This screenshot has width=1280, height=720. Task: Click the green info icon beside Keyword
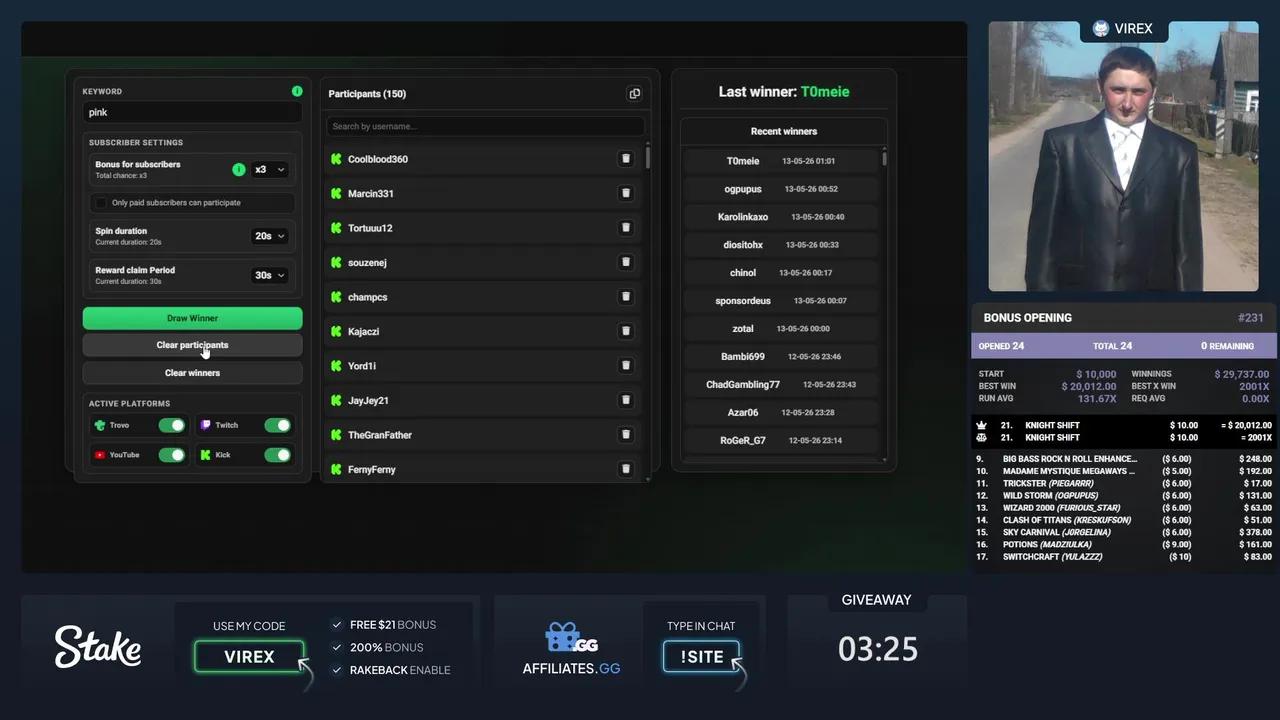click(x=297, y=91)
